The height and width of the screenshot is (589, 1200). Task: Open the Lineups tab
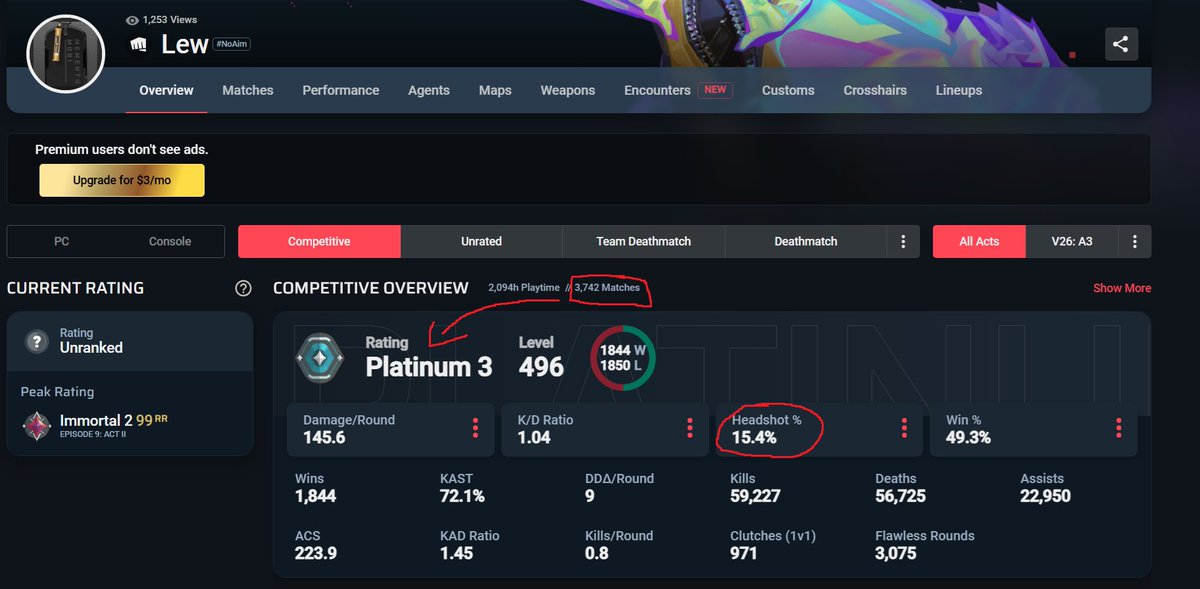[959, 90]
